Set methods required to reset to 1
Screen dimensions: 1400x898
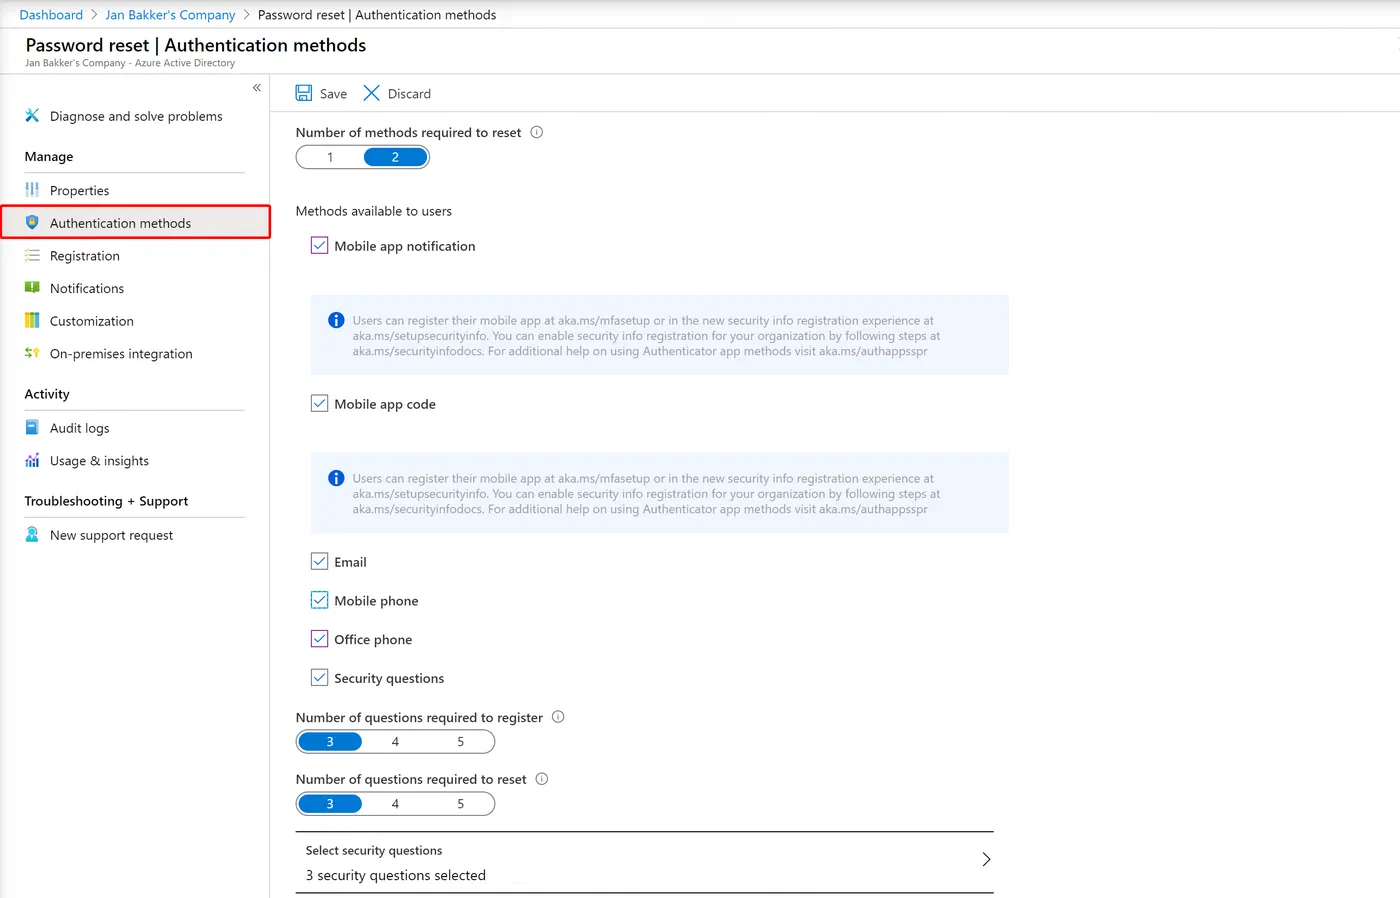[x=330, y=157]
